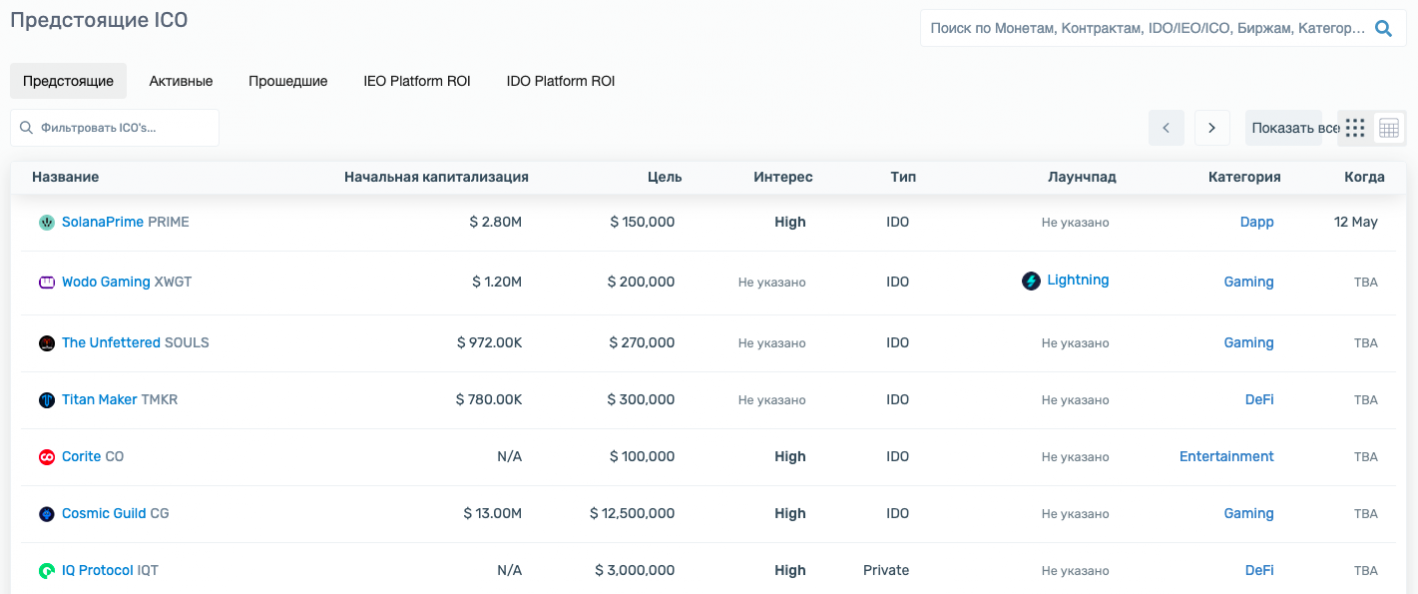Image resolution: width=1418 pixels, height=594 pixels.
Task: Sort by Категория column header
Action: pos(1244,177)
